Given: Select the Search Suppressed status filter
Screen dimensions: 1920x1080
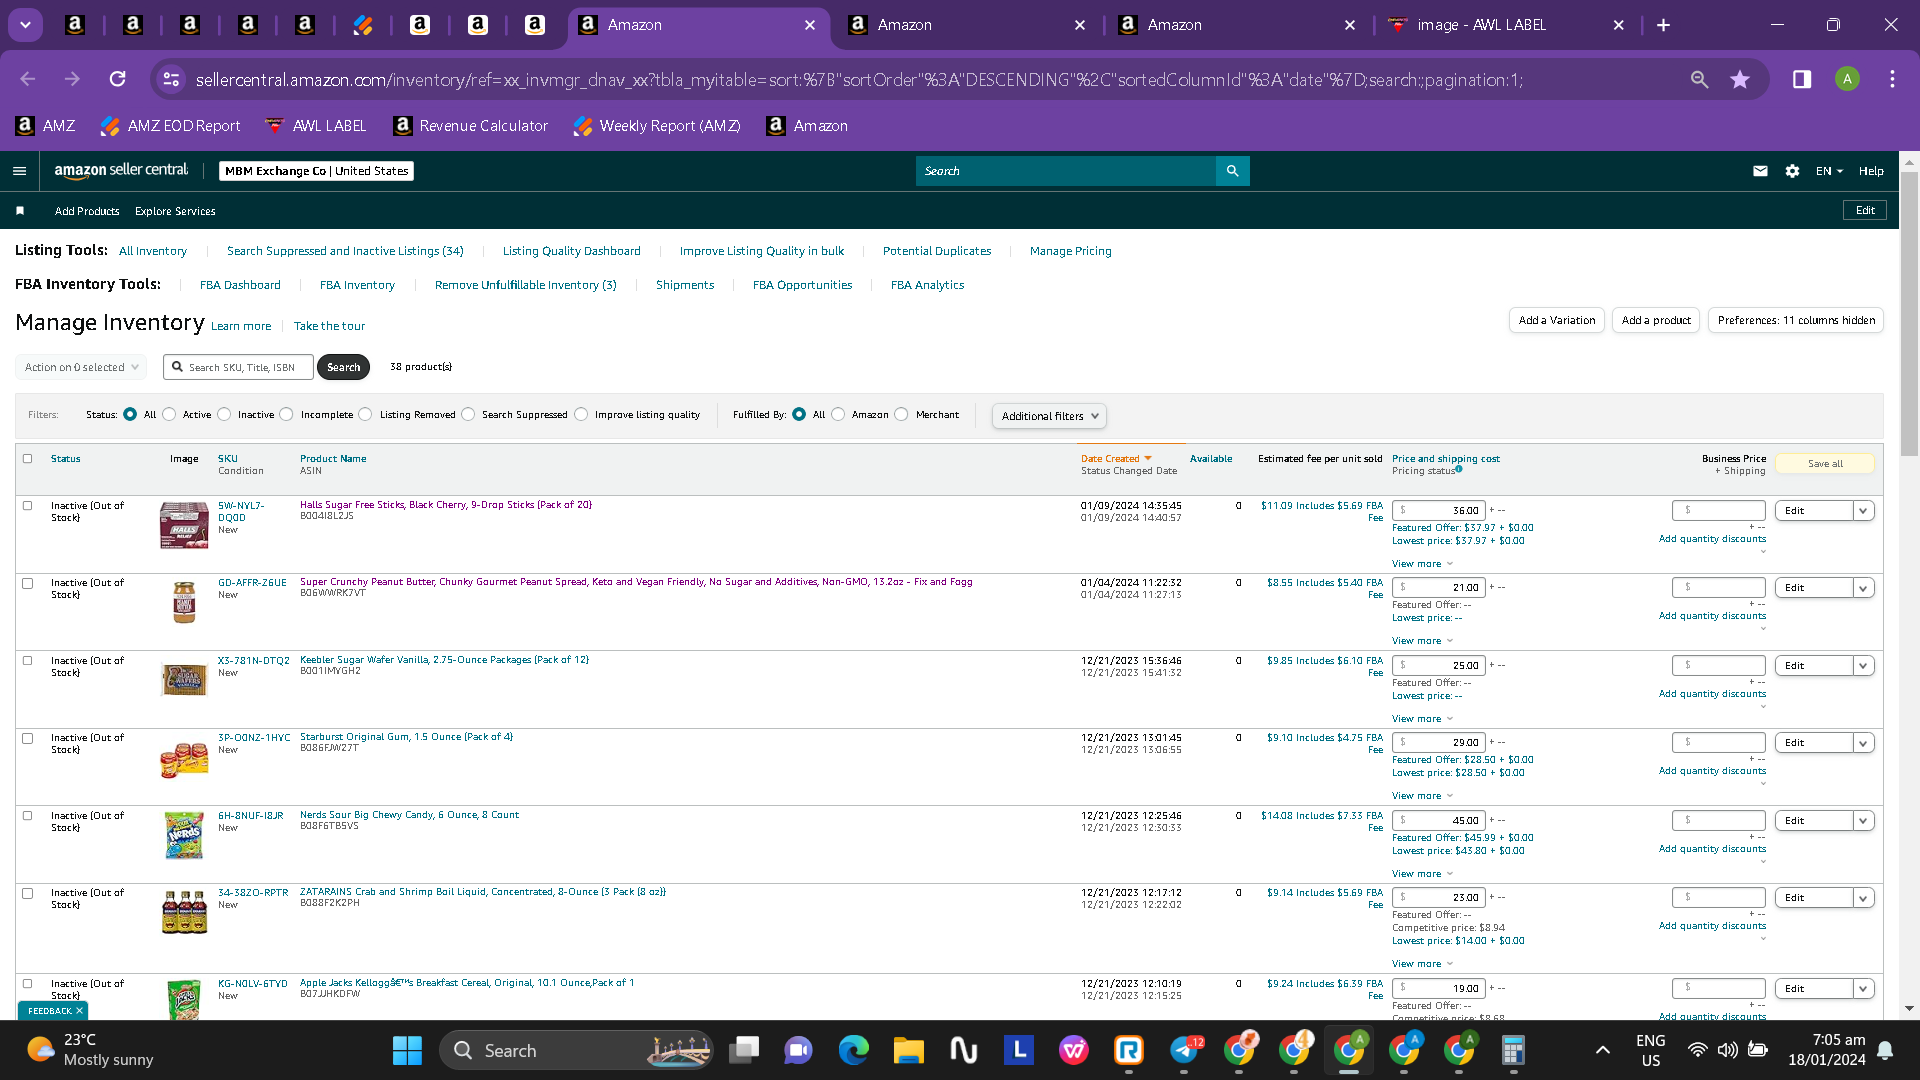Looking at the screenshot, I should coord(468,414).
